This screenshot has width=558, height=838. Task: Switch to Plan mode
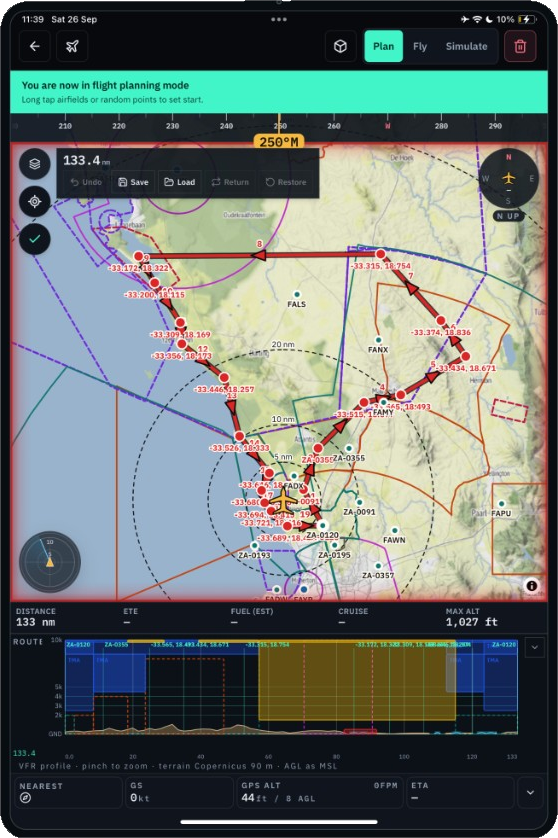pos(383,46)
